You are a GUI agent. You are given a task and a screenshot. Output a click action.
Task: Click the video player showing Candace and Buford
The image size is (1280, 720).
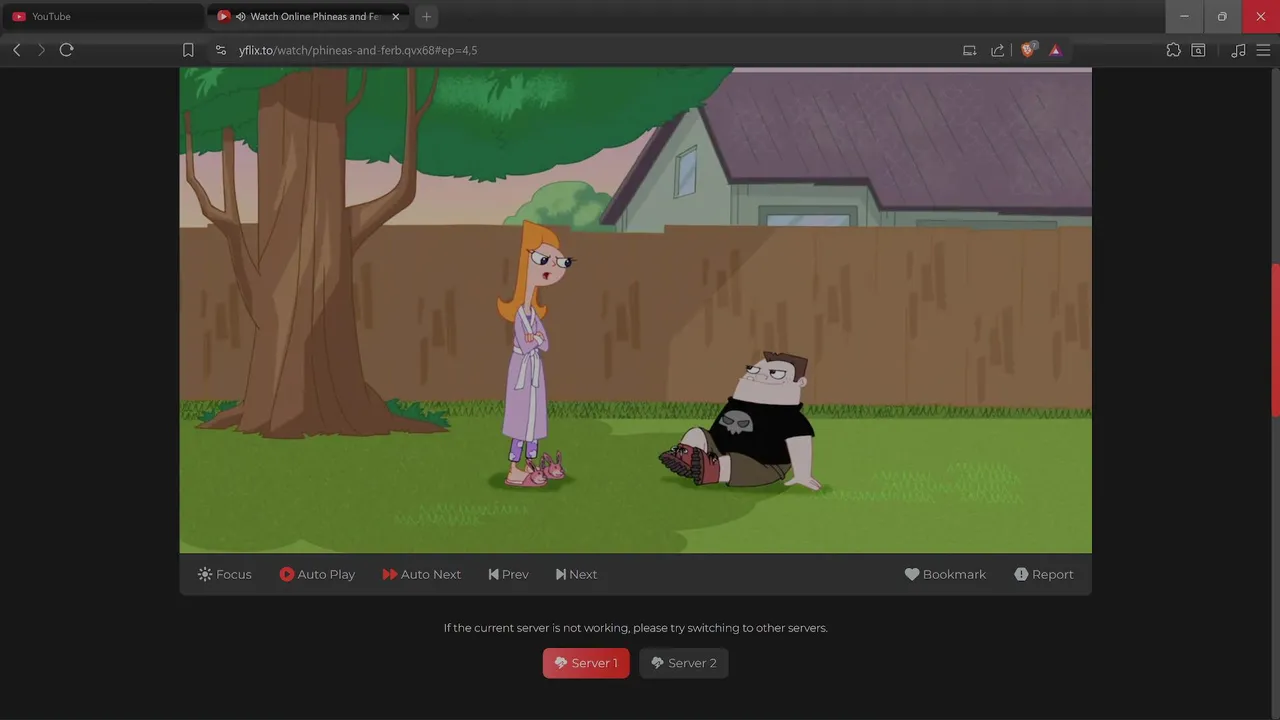point(635,310)
